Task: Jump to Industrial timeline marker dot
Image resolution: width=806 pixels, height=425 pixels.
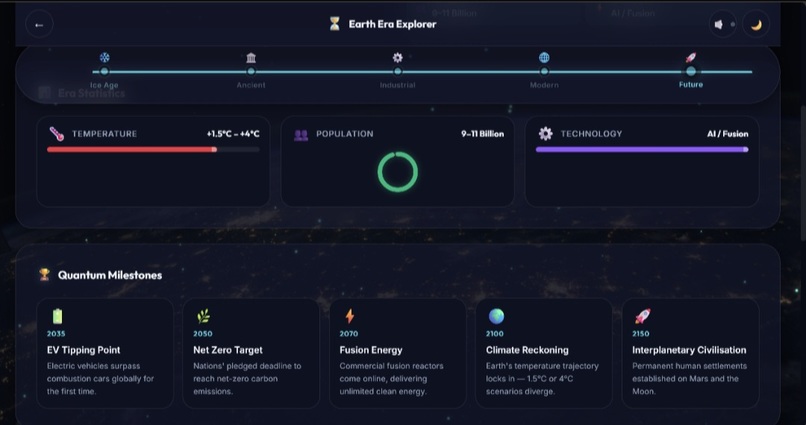Action: pyautogui.click(x=397, y=71)
